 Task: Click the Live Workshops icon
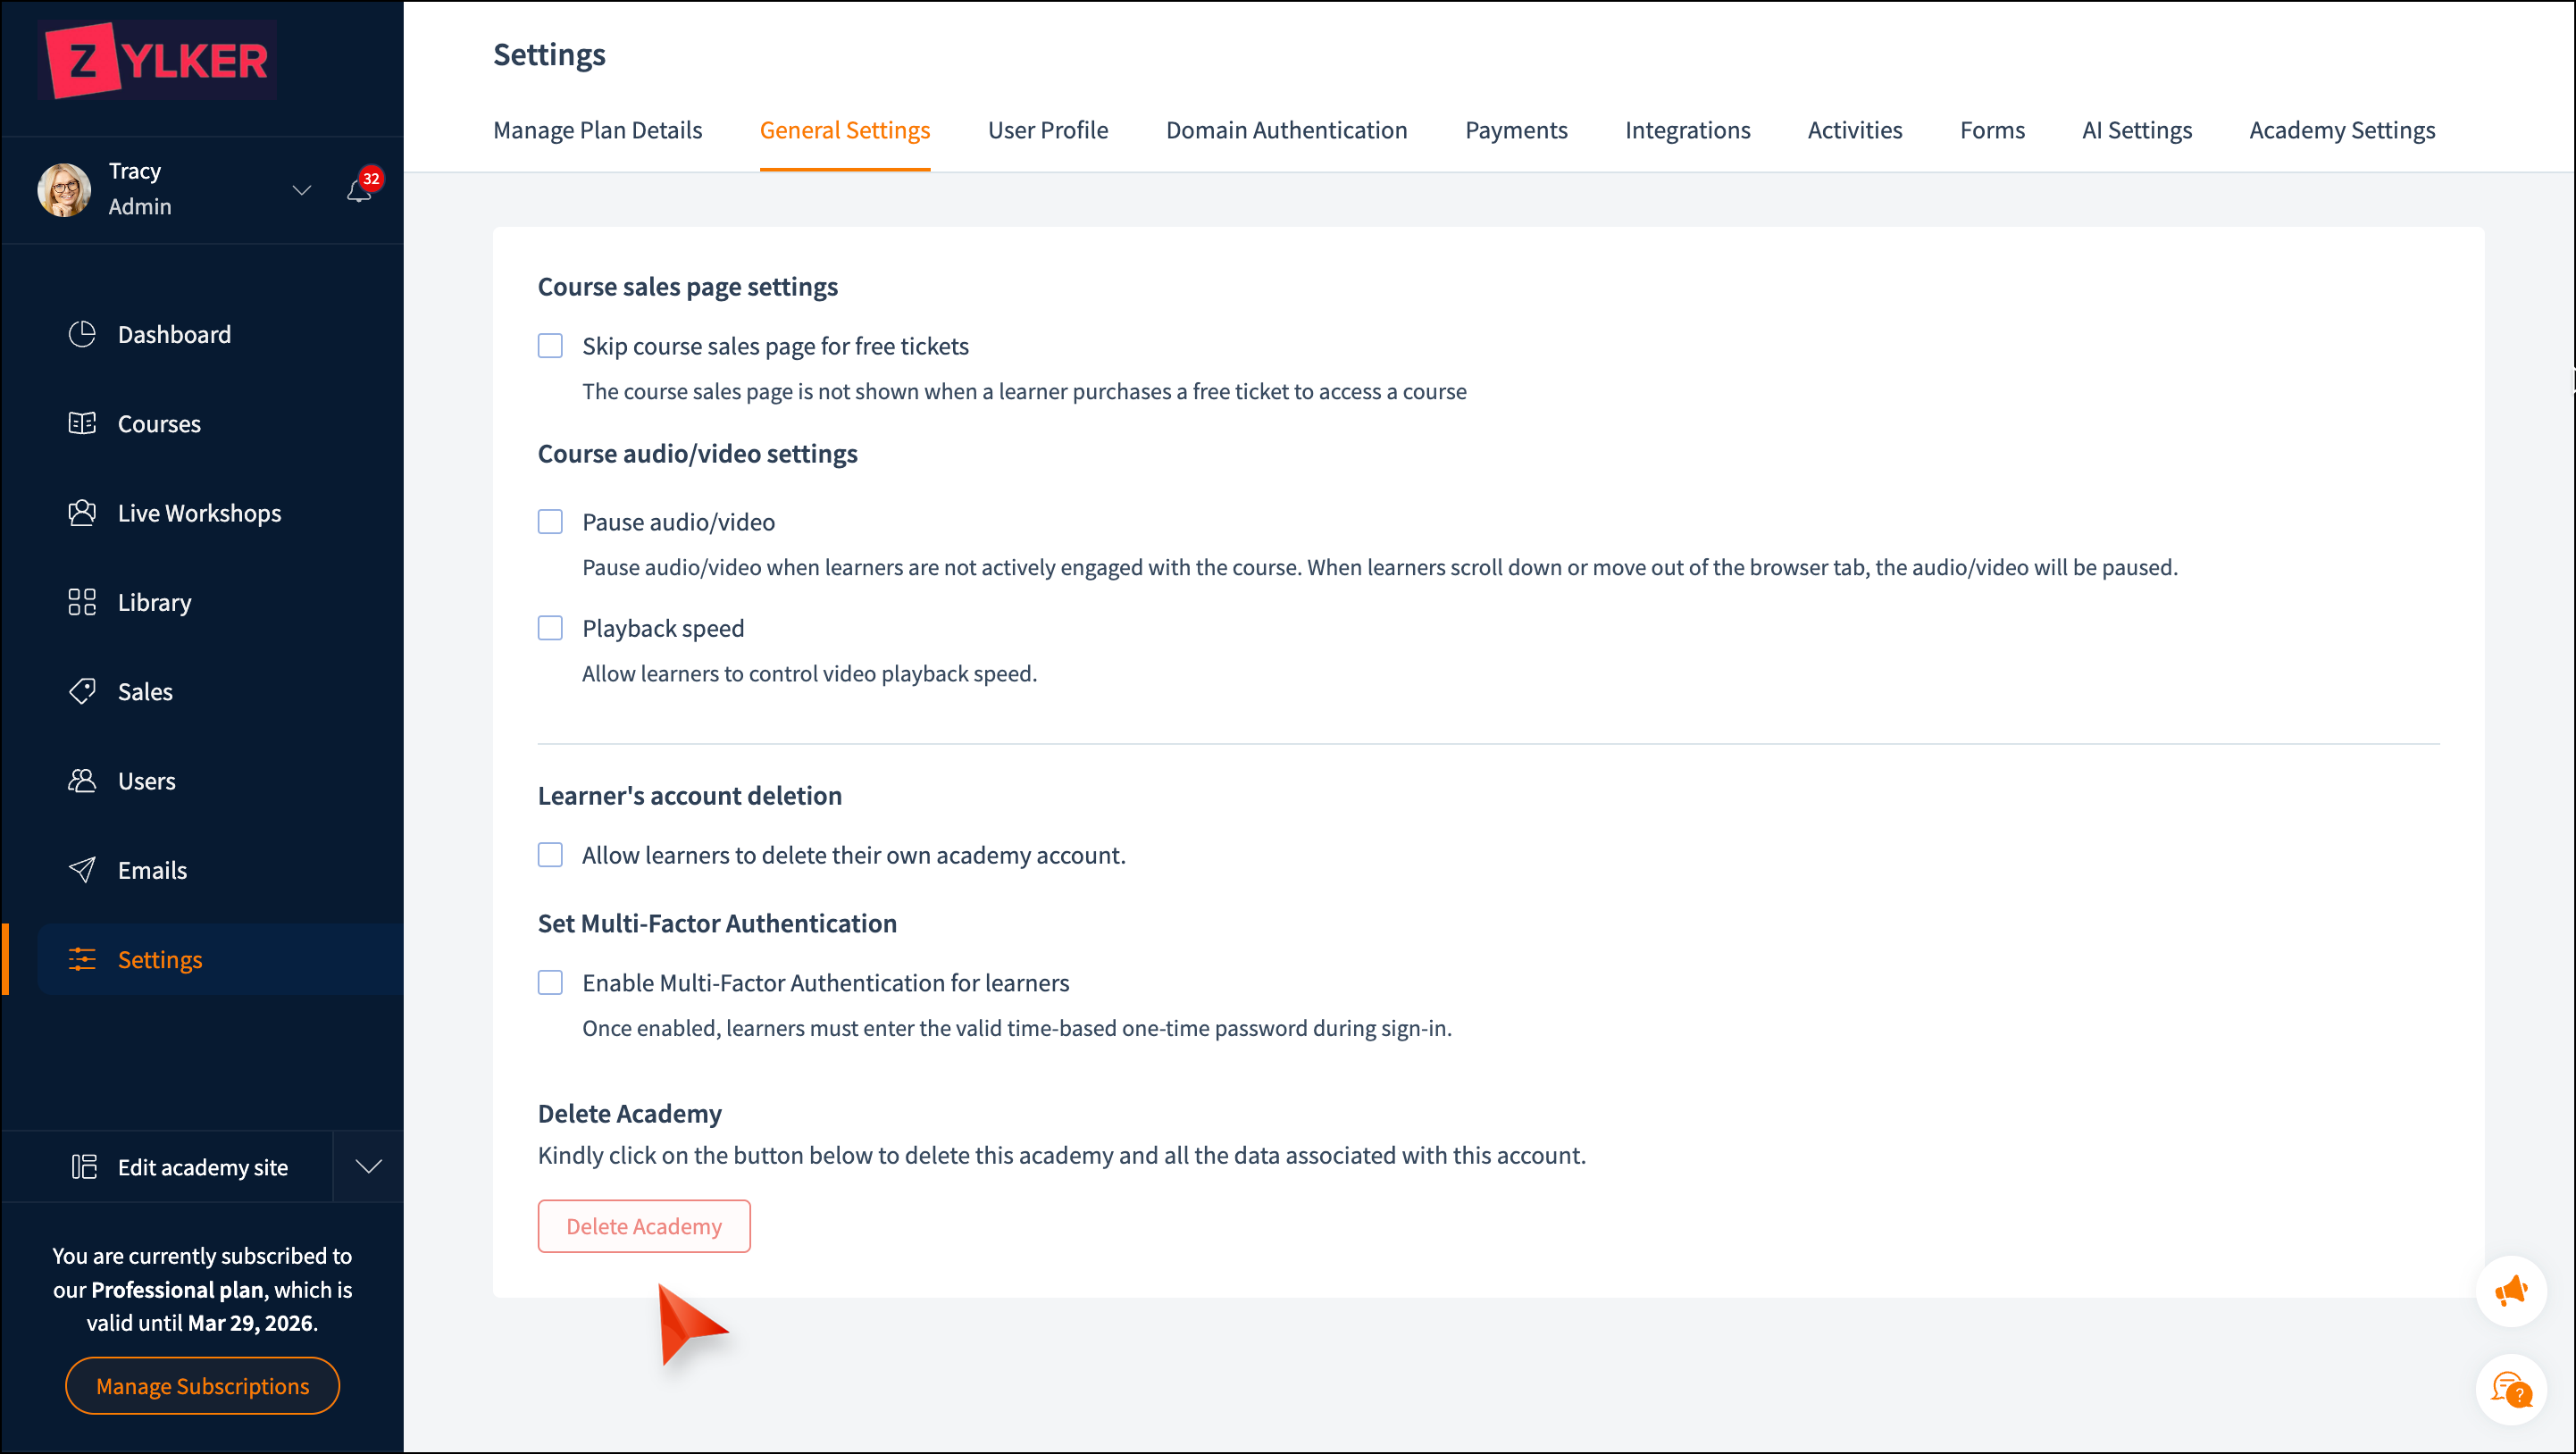coord(82,513)
